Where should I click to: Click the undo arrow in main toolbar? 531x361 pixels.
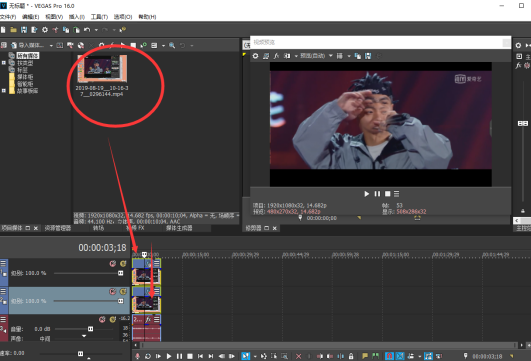[x=87, y=30]
